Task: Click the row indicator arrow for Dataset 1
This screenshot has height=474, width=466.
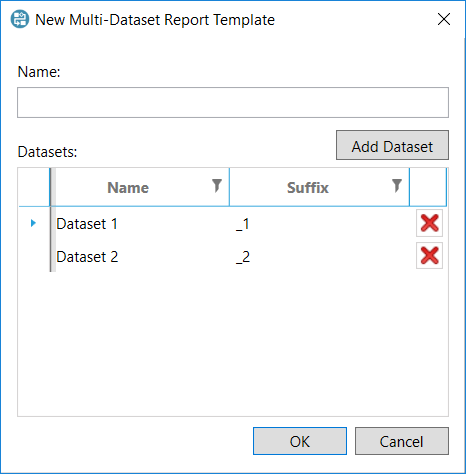Action: tap(33, 223)
